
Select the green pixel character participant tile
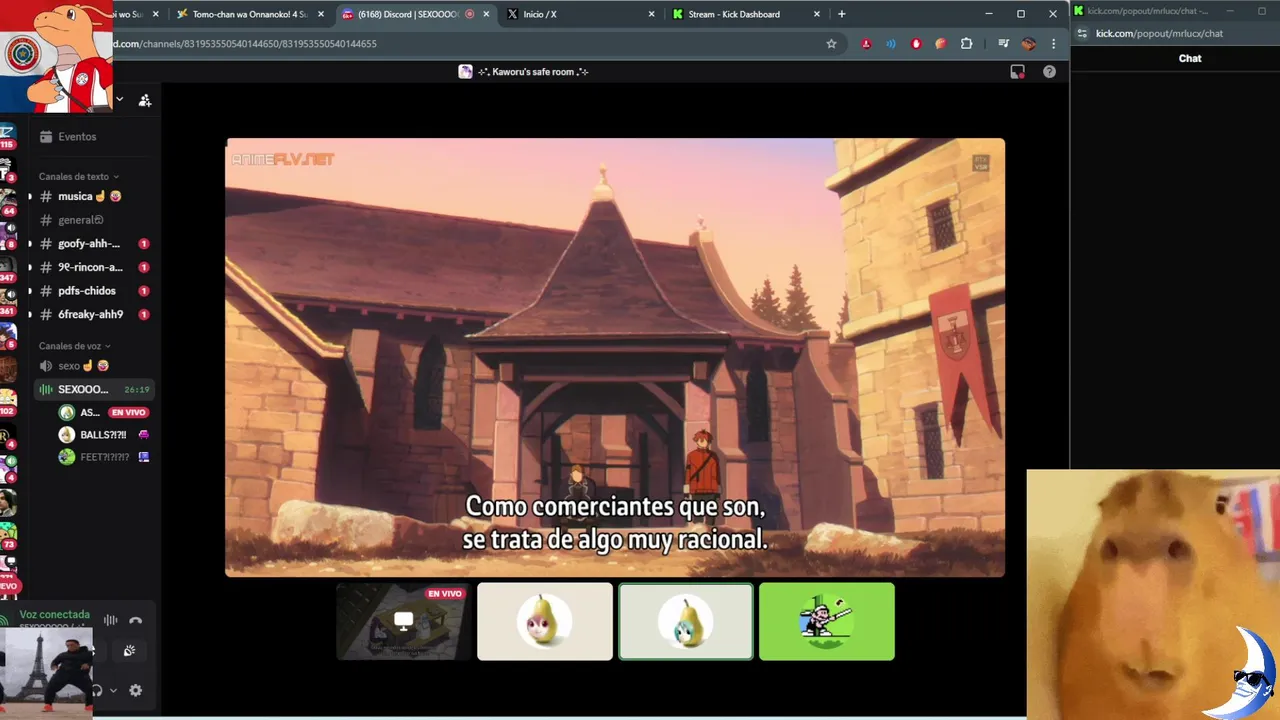click(x=827, y=621)
